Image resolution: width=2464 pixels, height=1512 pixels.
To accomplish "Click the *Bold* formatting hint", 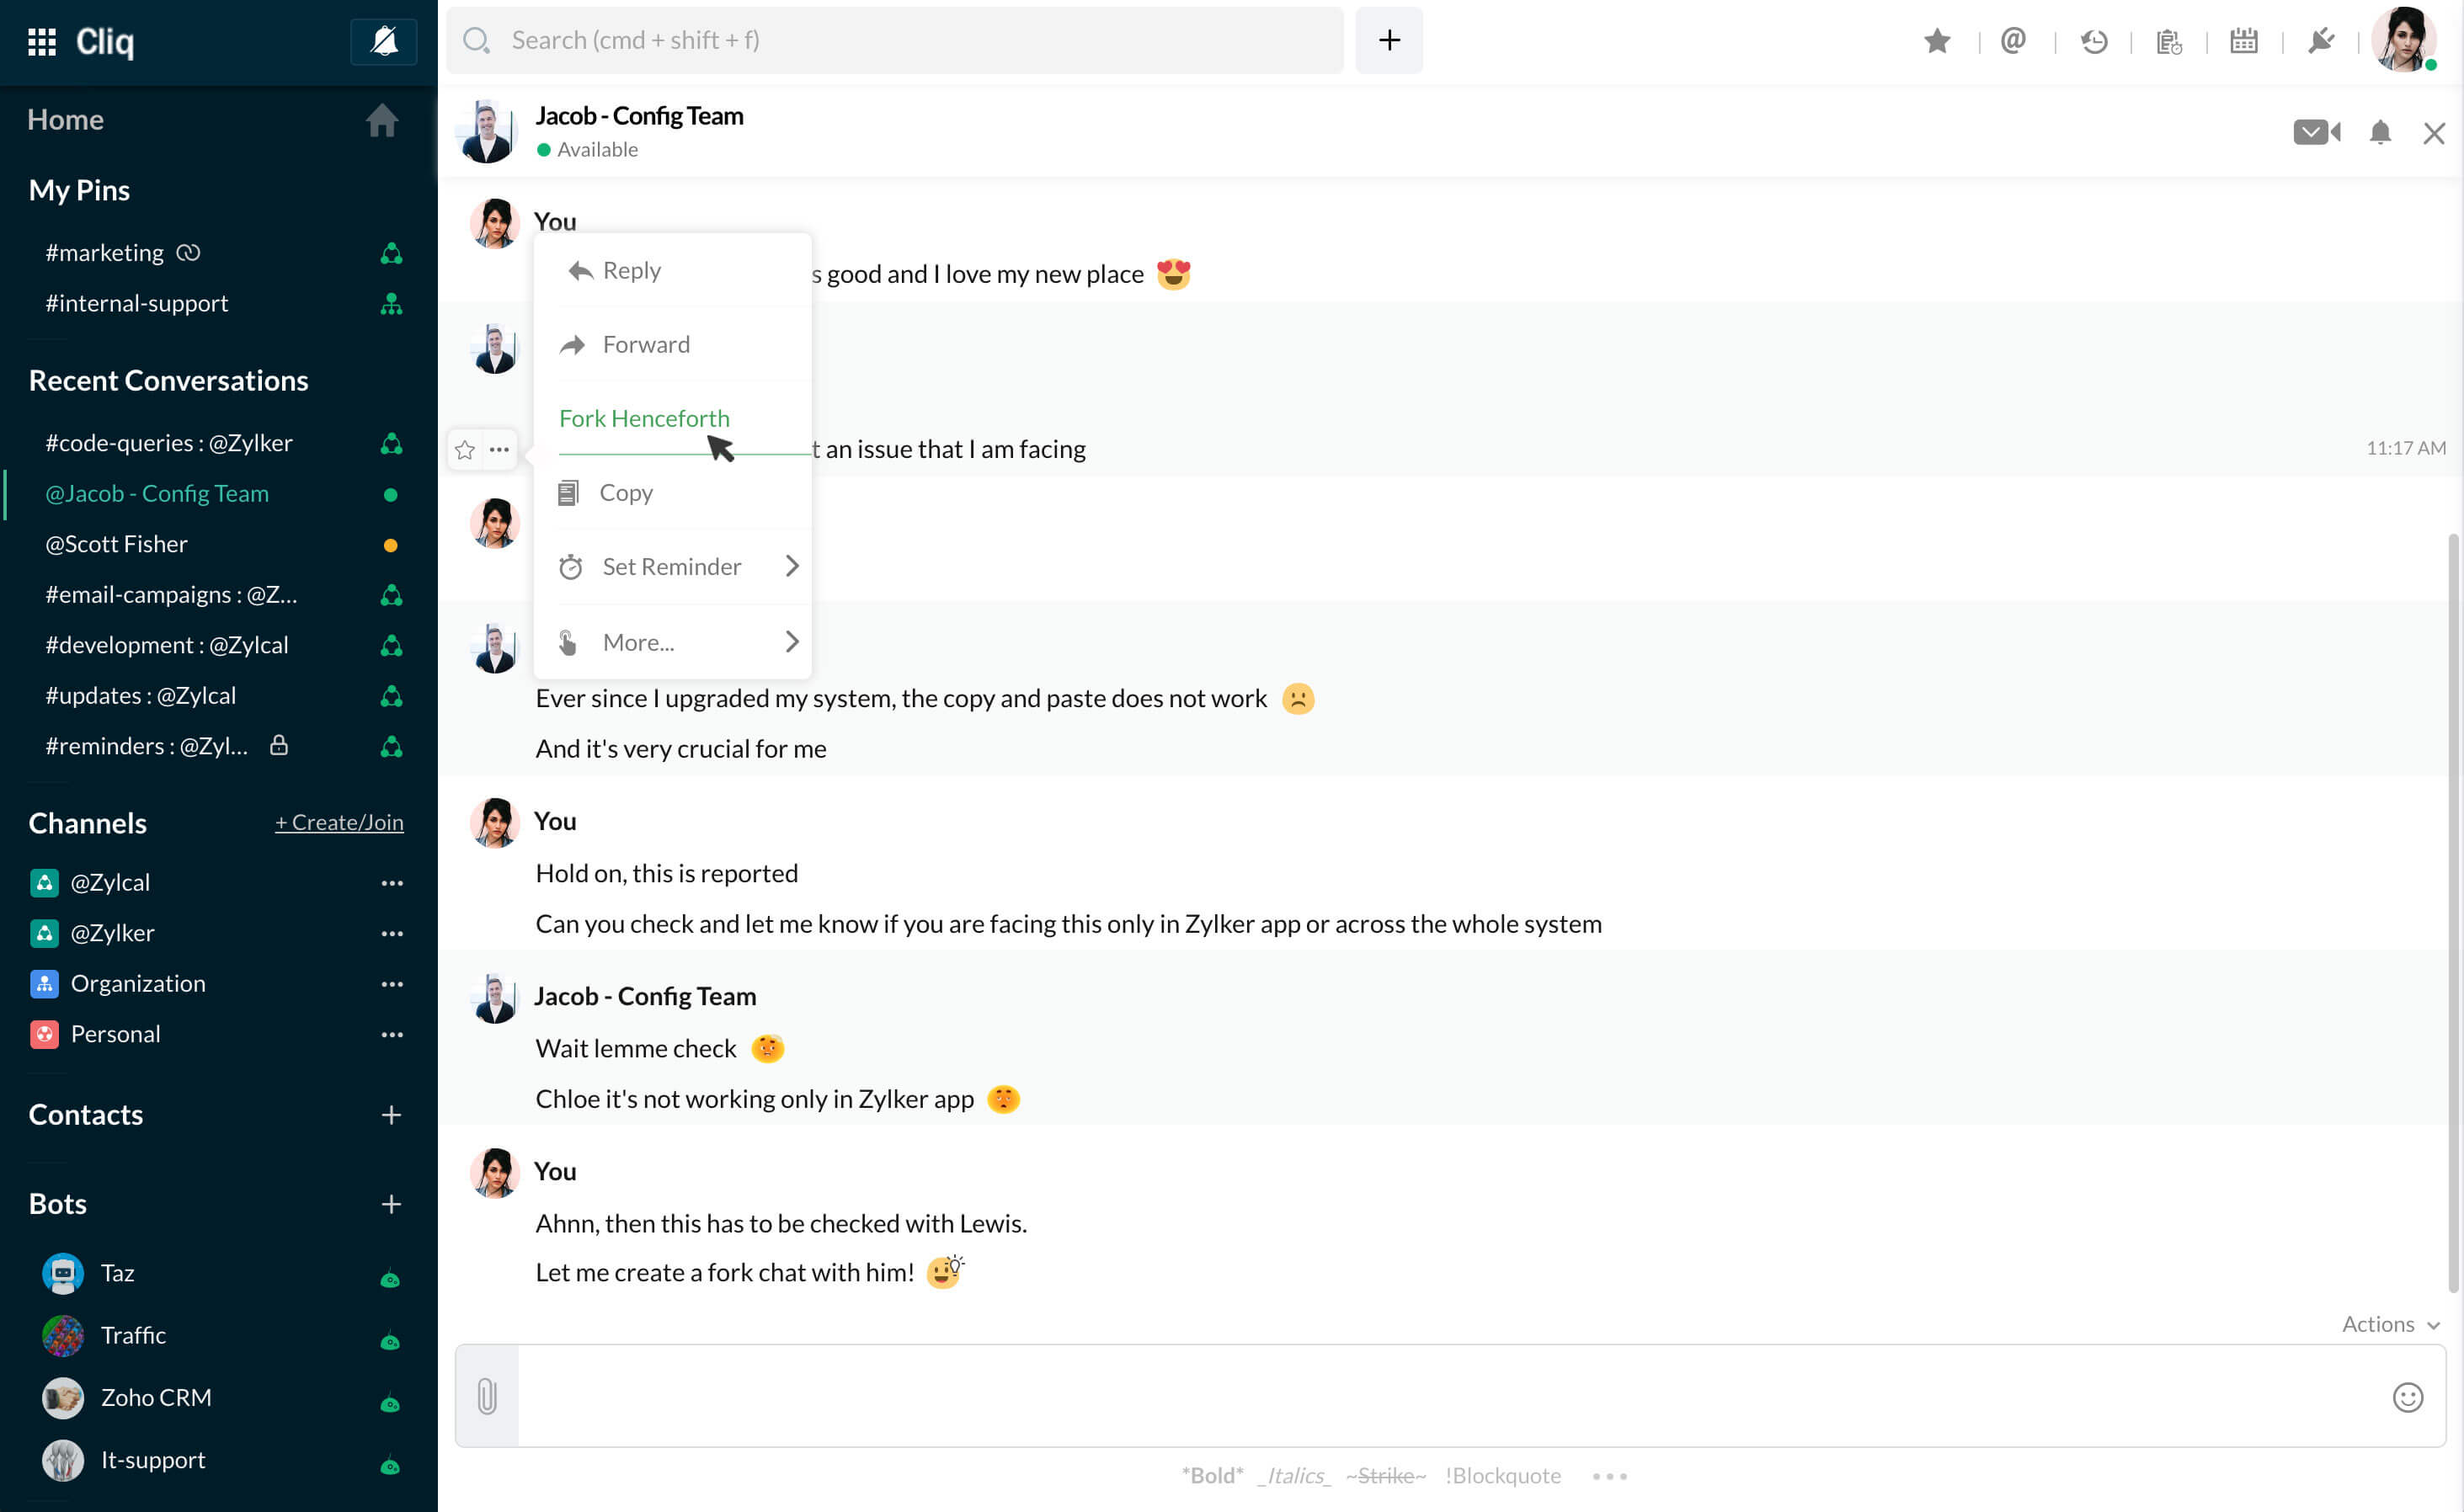I will (x=1212, y=1475).
